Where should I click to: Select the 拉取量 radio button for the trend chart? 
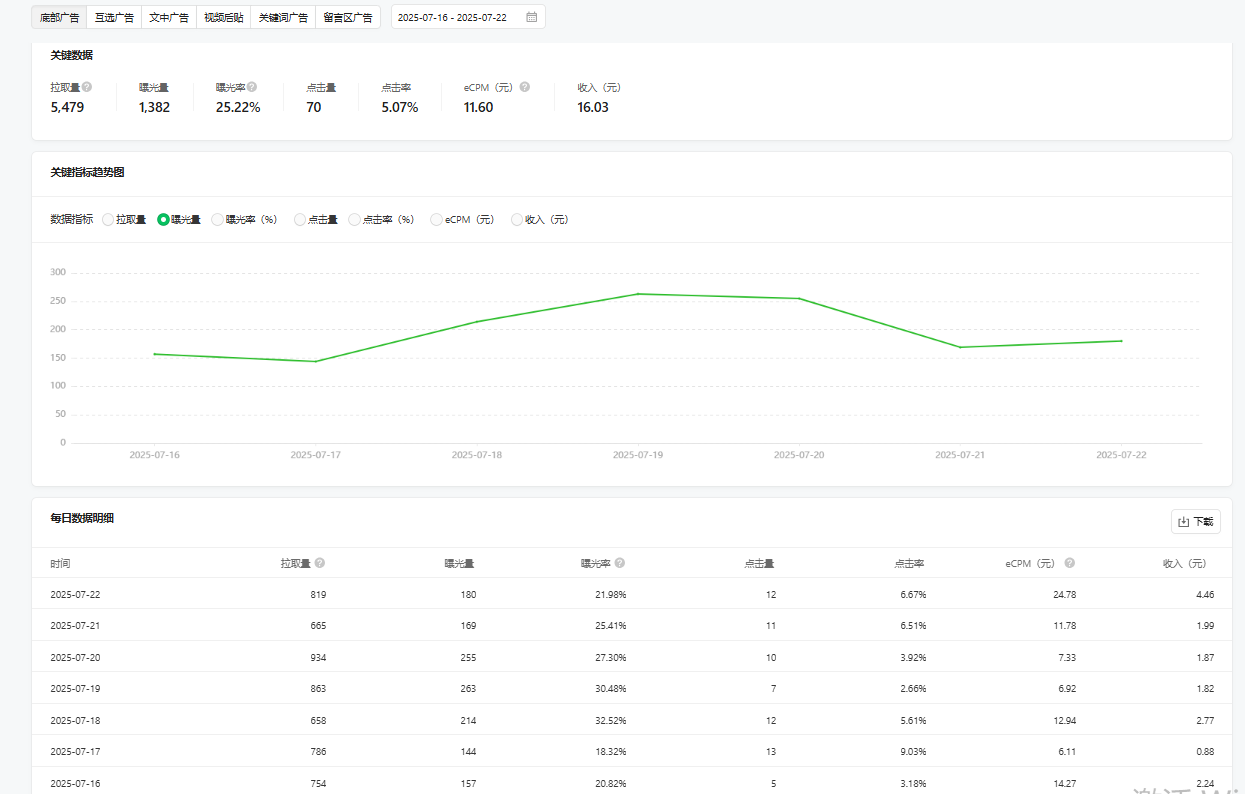[x=108, y=220]
